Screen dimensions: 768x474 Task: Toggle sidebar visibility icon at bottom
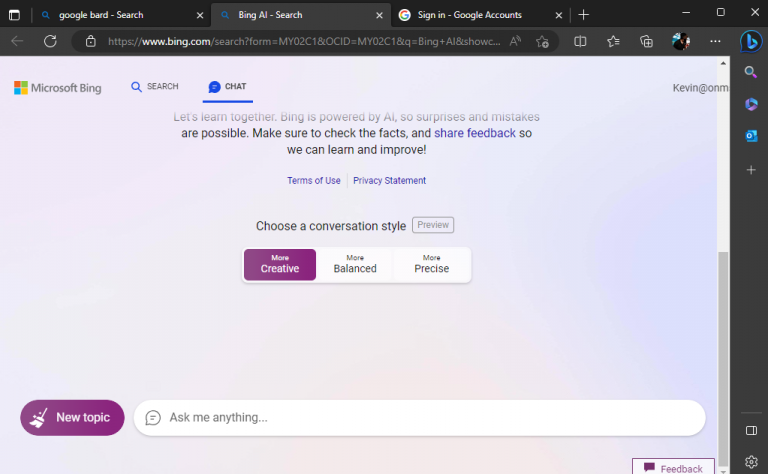pyautogui.click(x=751, y=430)
